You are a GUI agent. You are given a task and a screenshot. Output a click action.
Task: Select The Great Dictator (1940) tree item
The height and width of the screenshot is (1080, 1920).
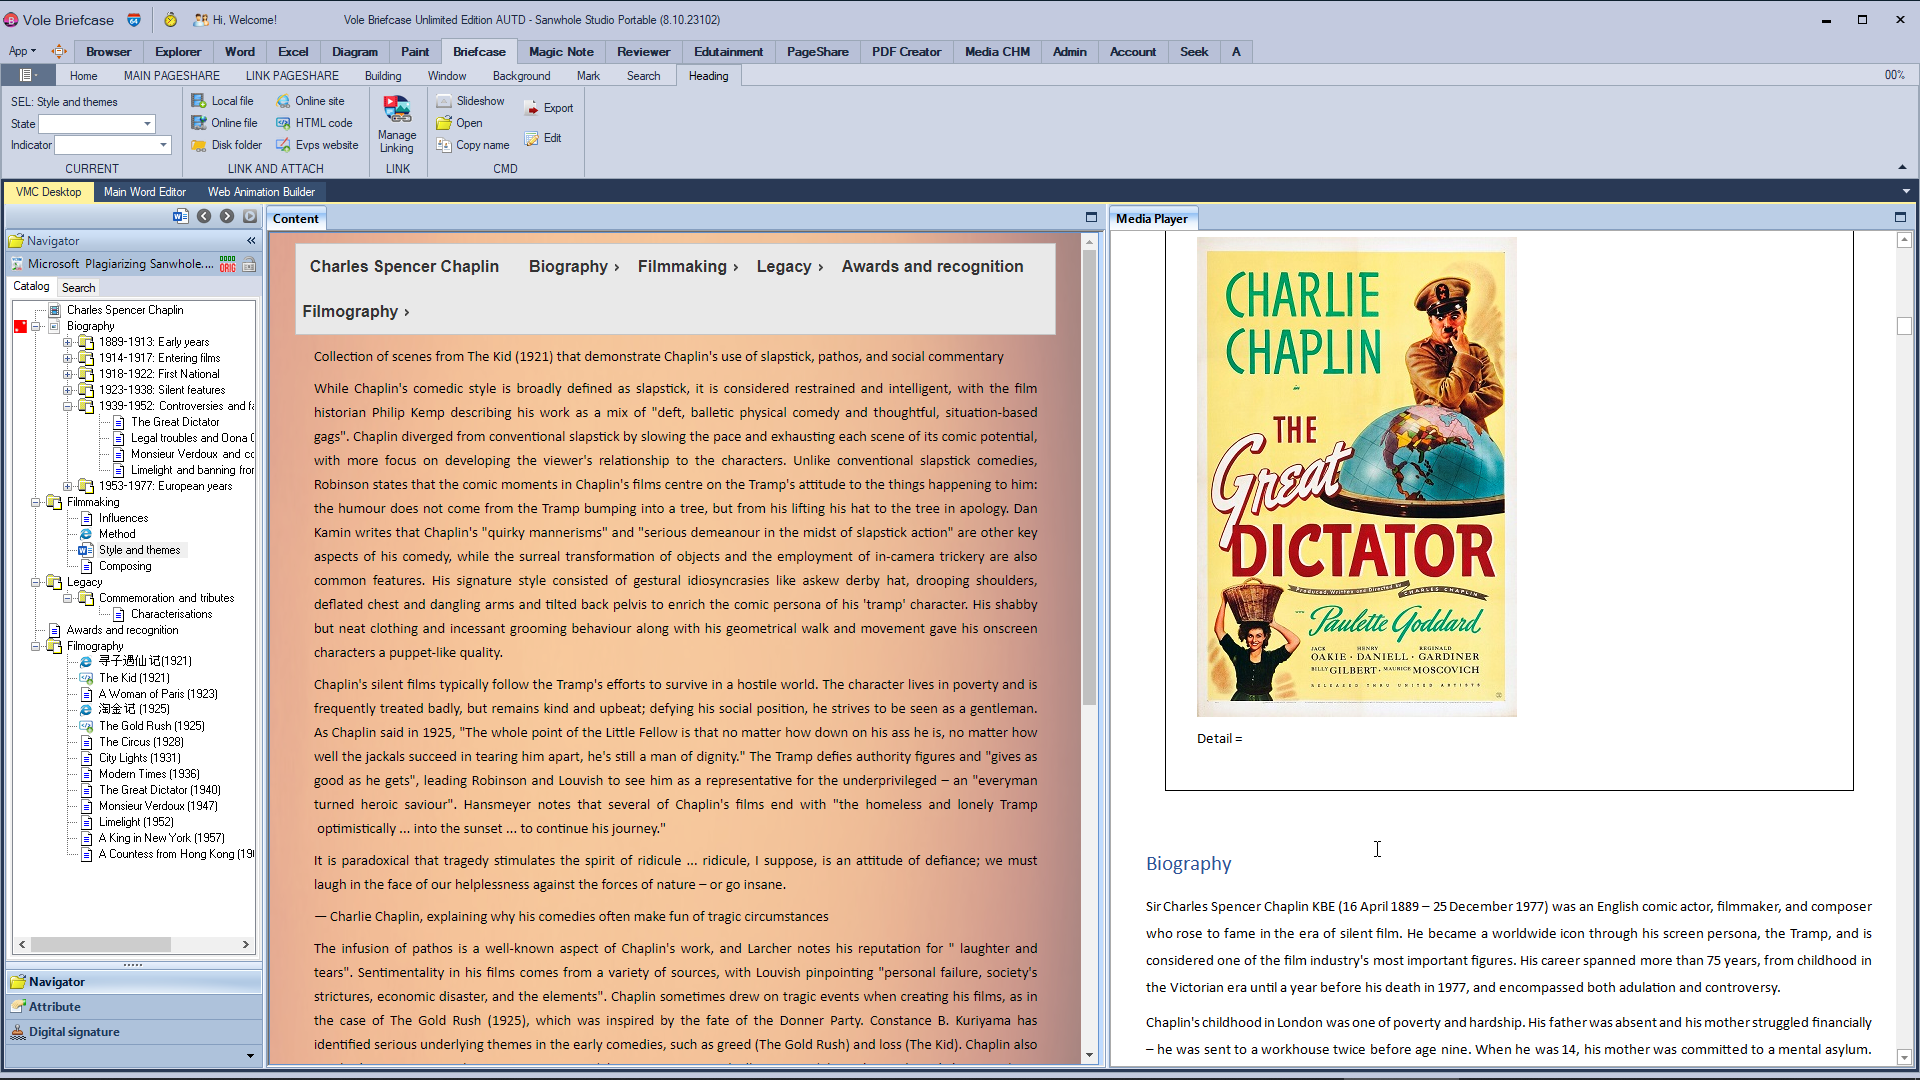(x=159, y=790)
